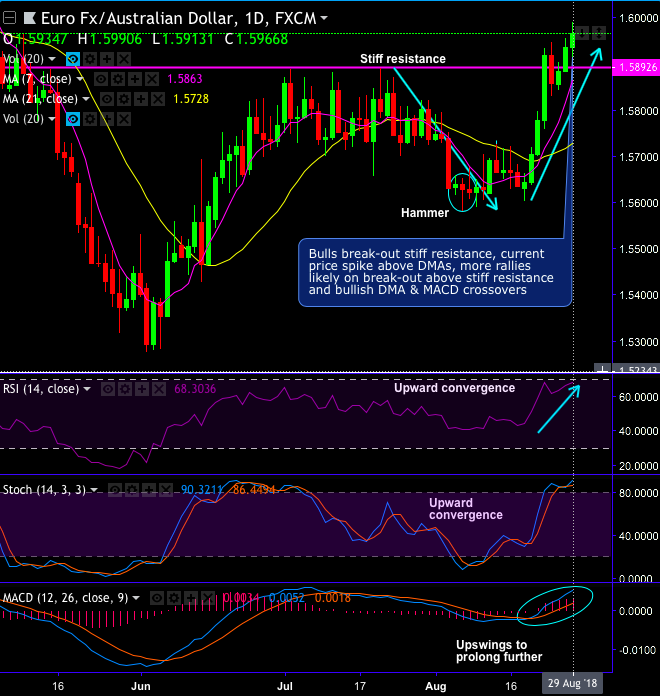660x696 pixels.
Task: Click the 1.55000 price axis label
Action: 639,249
